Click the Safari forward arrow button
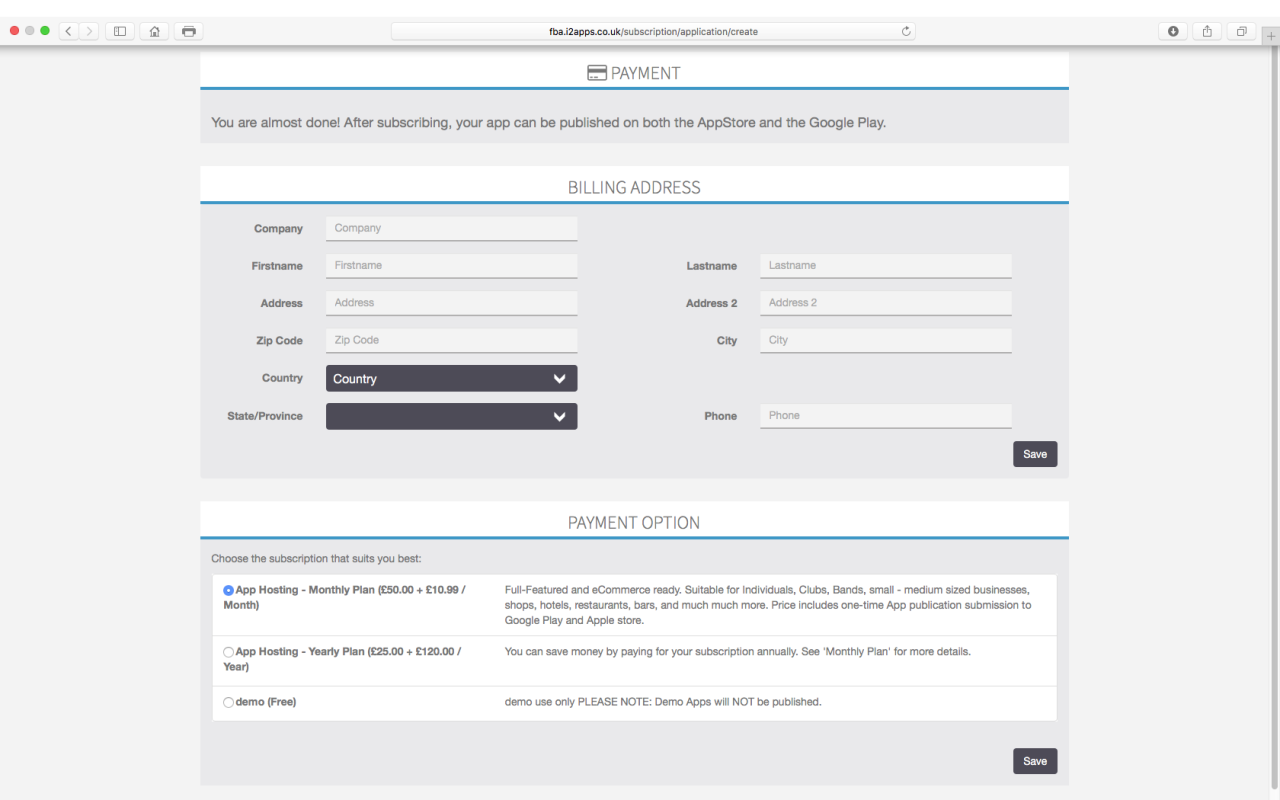The height and width of the screenshot is (800, 1280). (90, 31)
